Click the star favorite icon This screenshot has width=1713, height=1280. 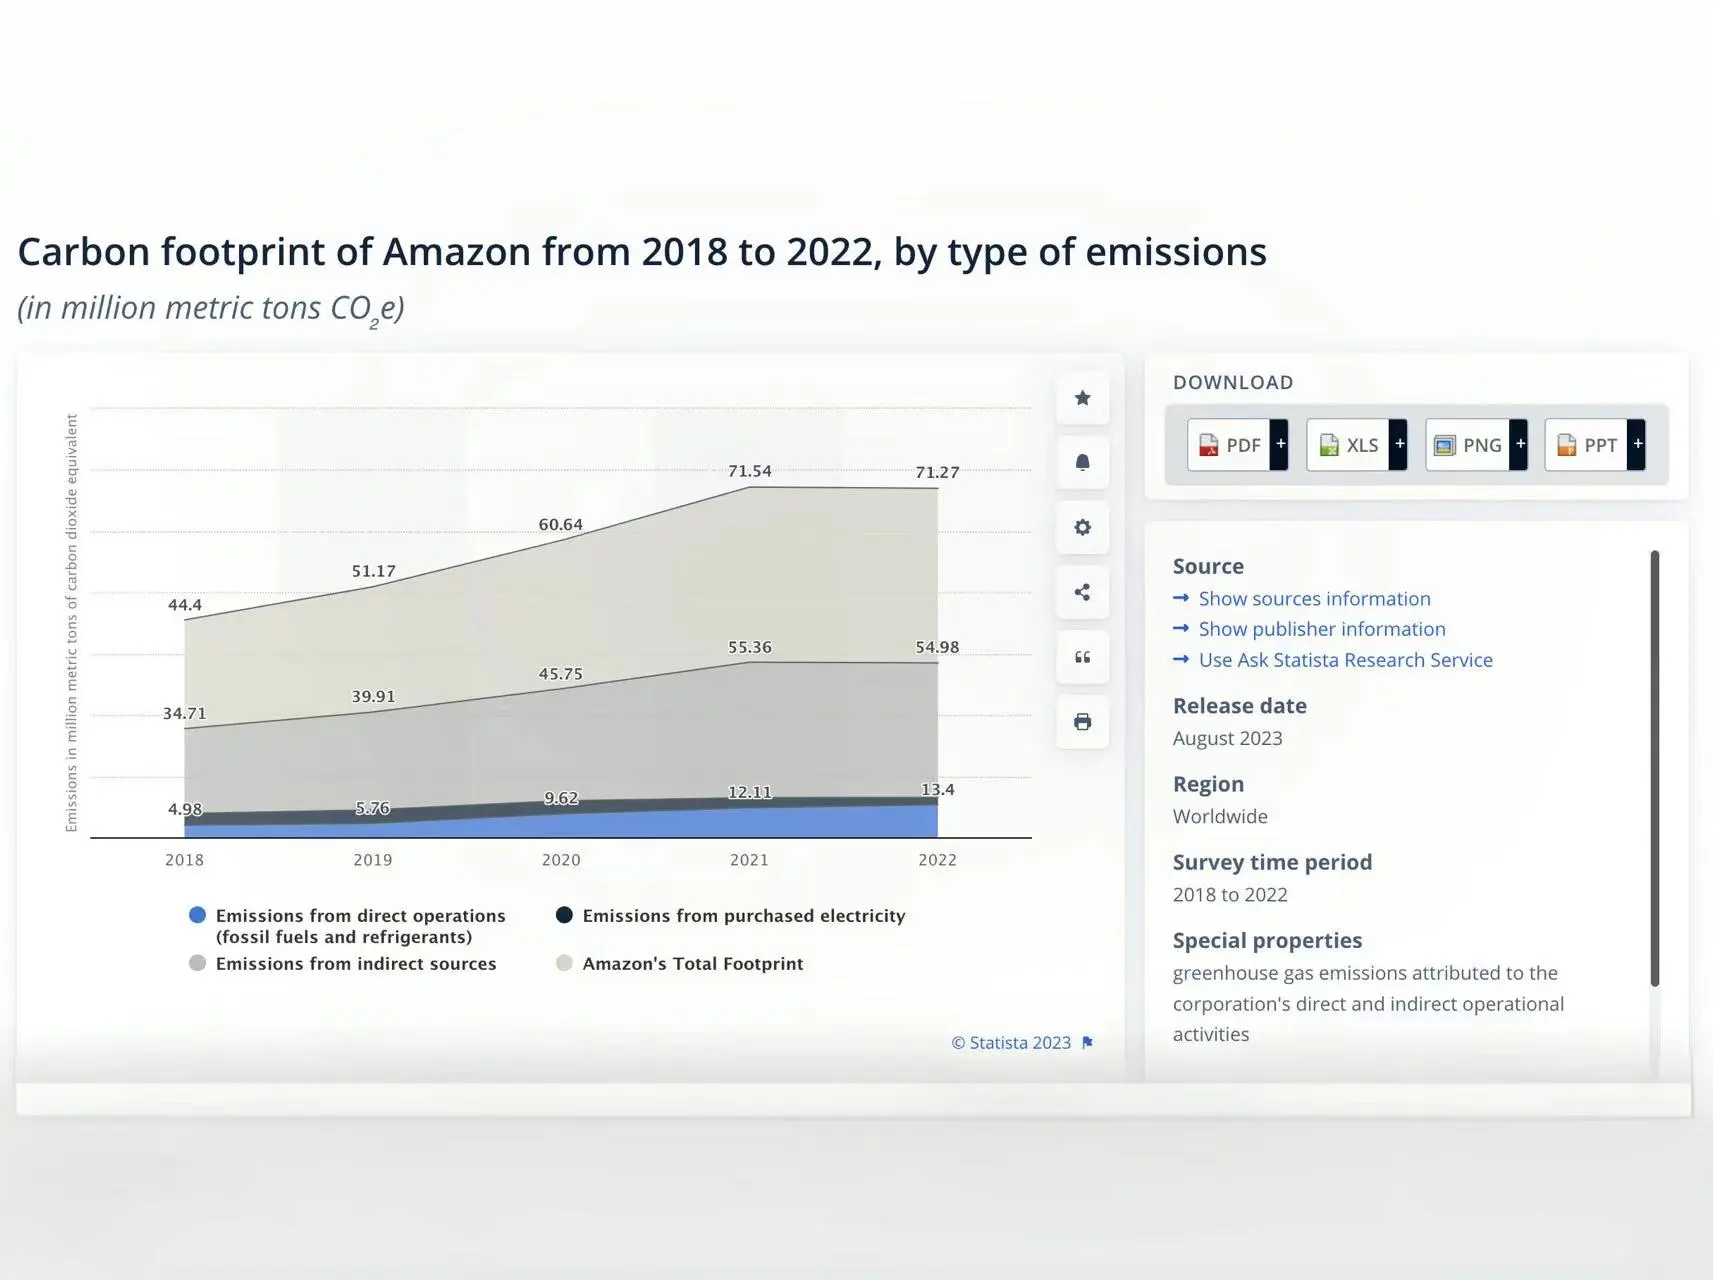click(1082, 398)
